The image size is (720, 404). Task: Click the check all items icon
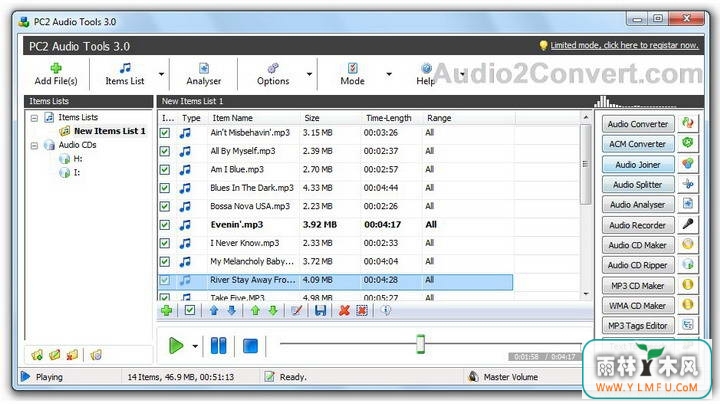point(190,311)
